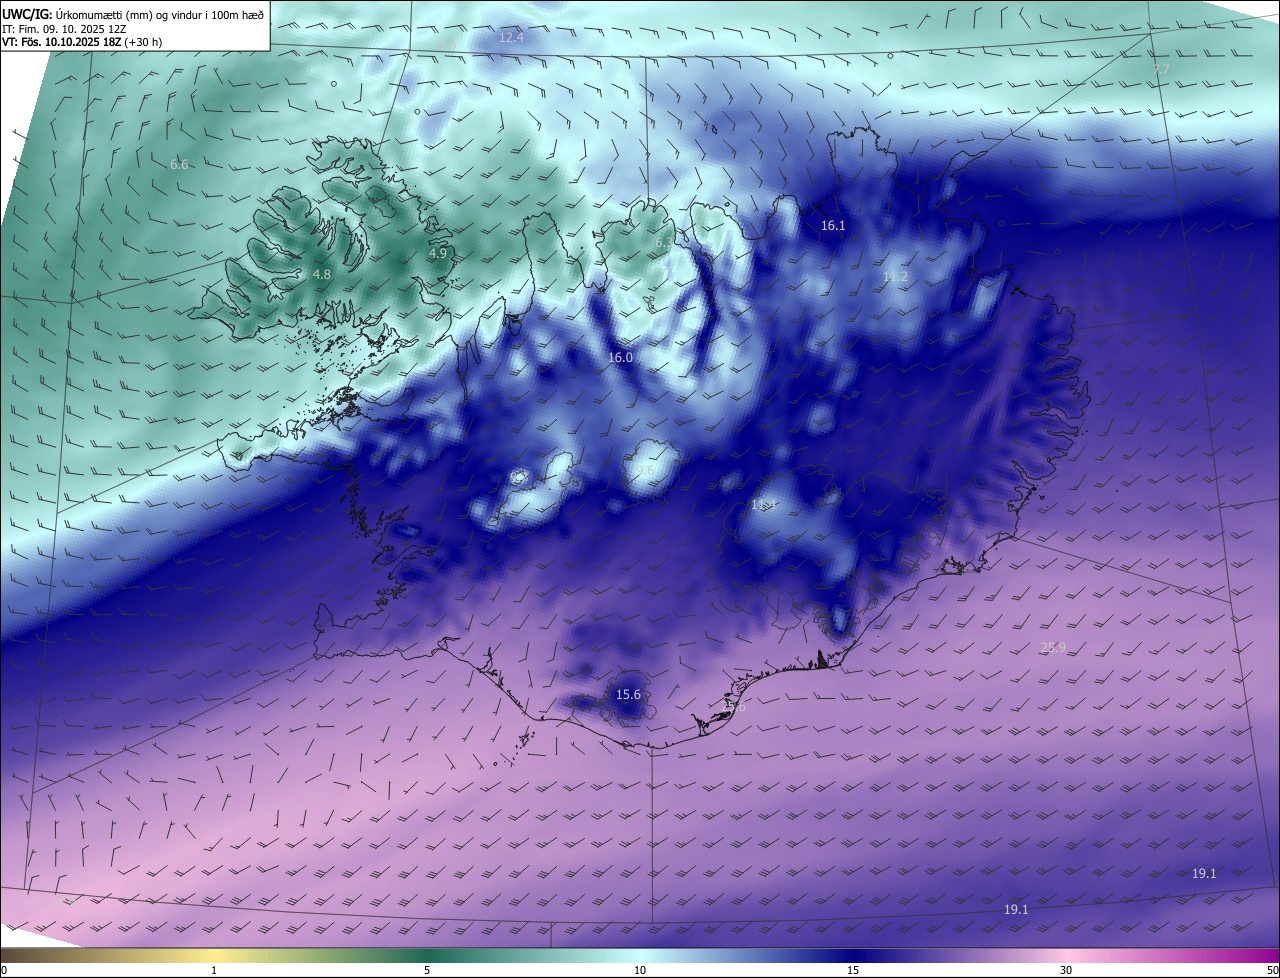Select the 7.7 value label
The width and height of the screenshot is (1280, 978).
(x=1160, y=69)
